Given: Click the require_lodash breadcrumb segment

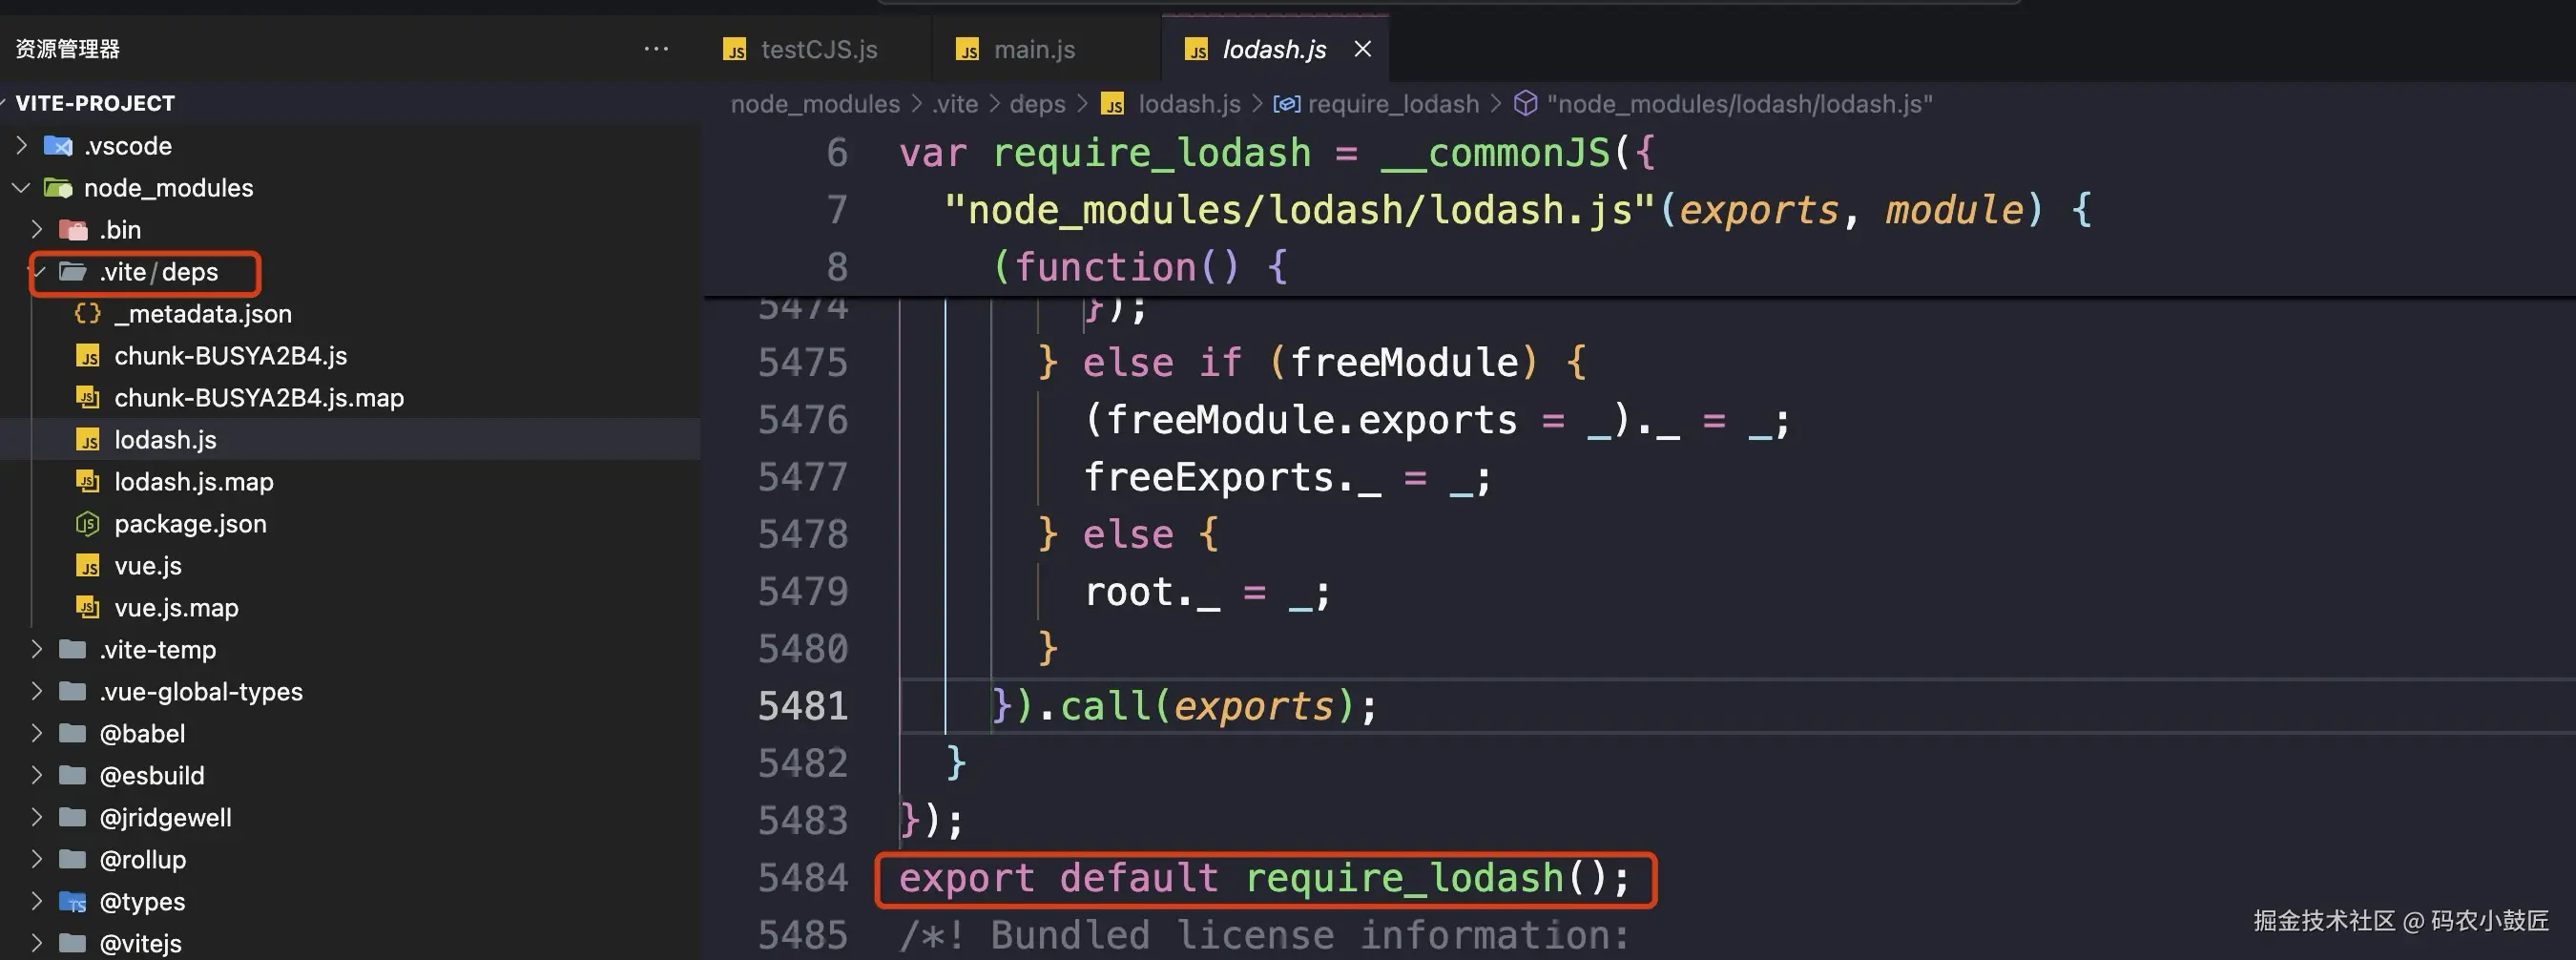Looking at the screenshot, I should [x=1393, y=104].
